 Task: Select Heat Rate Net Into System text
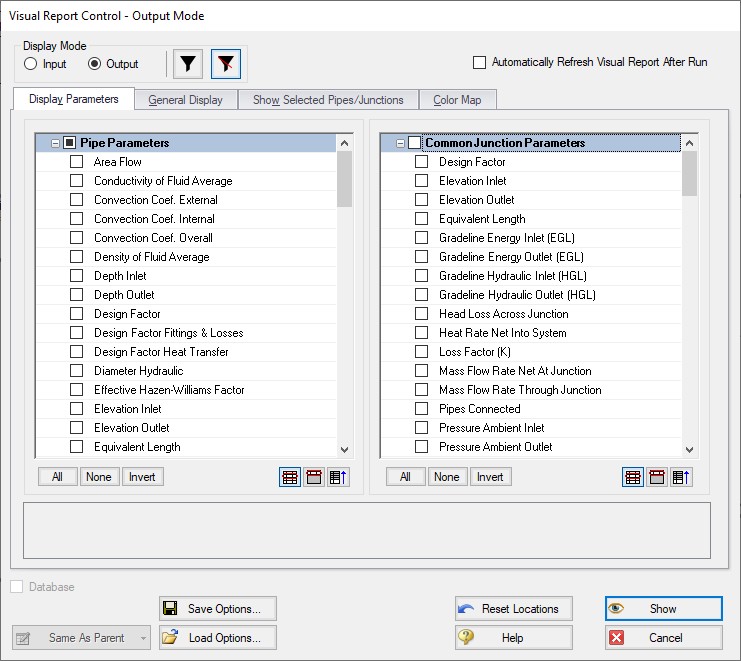pos(502,333)
